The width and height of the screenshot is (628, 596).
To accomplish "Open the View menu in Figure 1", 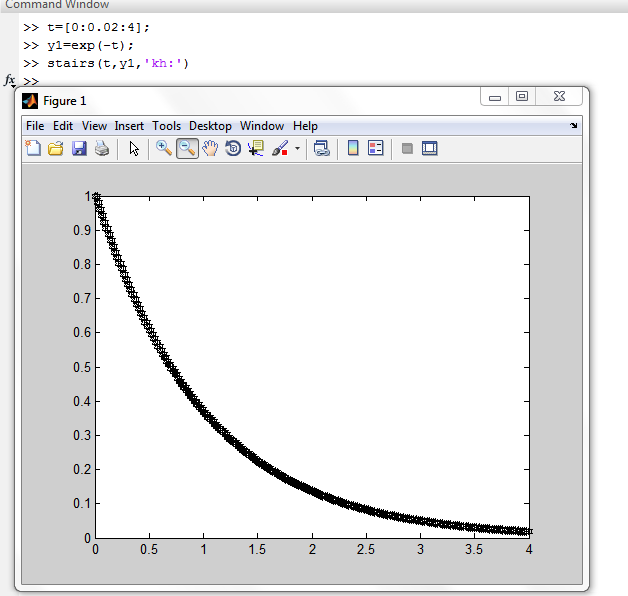I will (94, 126).
